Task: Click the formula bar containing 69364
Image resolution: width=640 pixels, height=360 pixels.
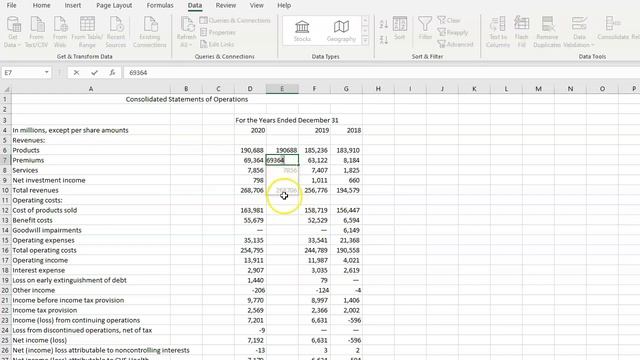Action: (382, 73)
